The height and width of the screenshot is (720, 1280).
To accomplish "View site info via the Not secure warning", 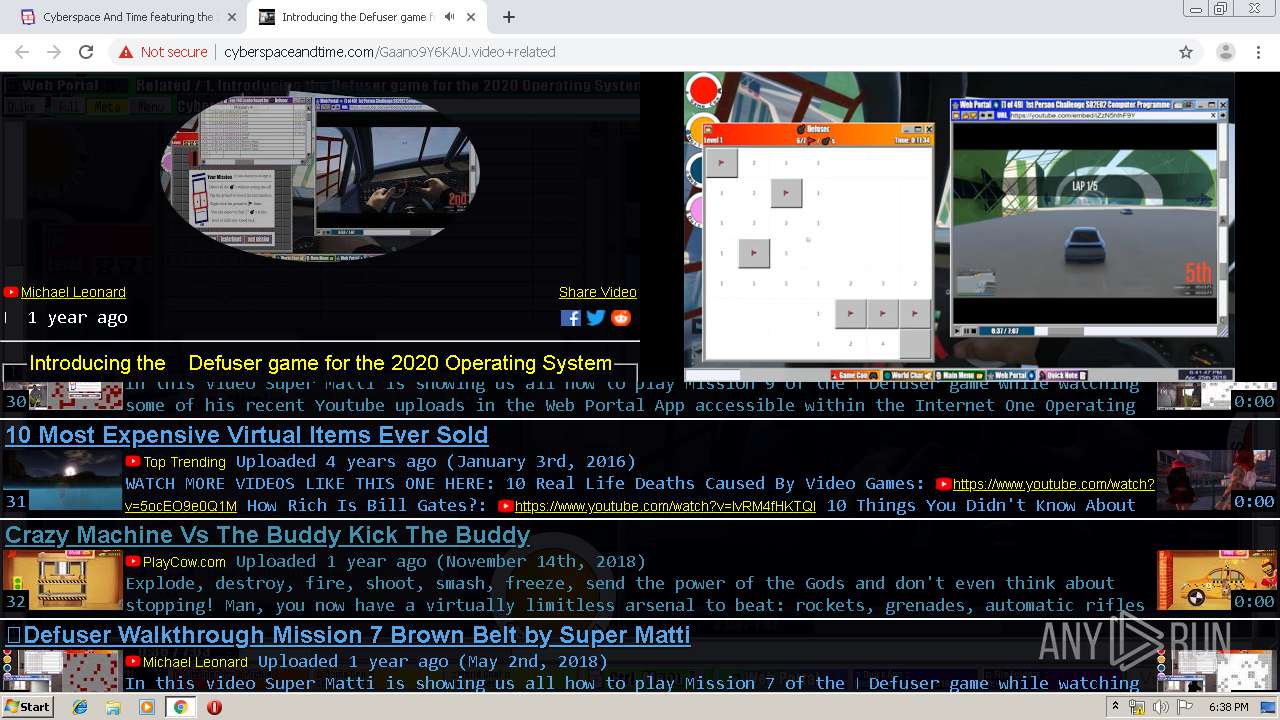I will coord(163,52).
